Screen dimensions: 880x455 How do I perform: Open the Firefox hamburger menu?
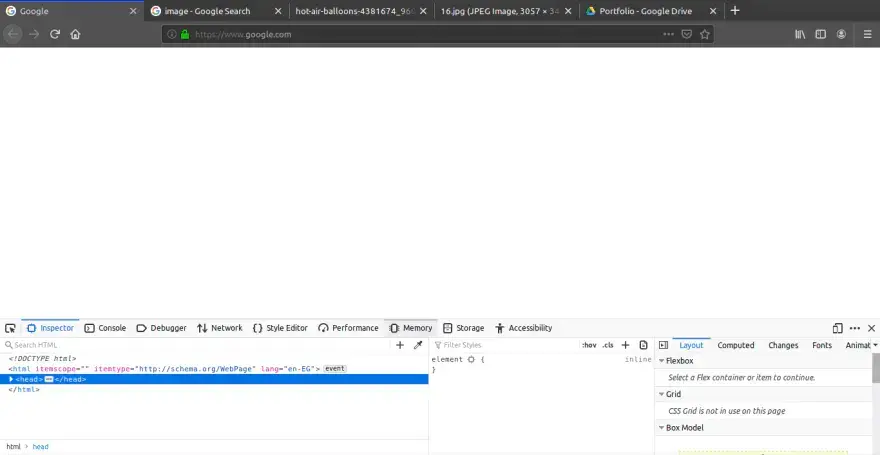point(867,34)
